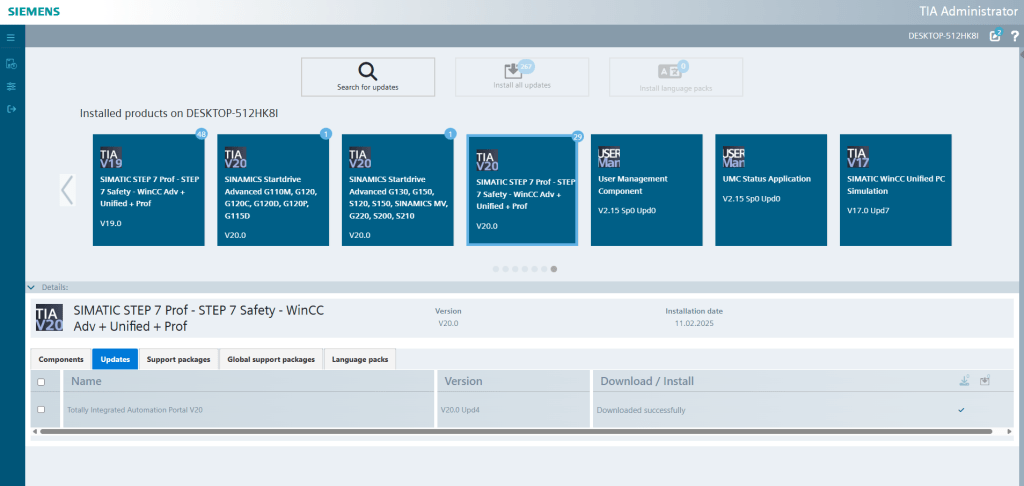Switch to the Components tab
The height and width of the screenshot is (486, 1024).
[x=61, y=359]
